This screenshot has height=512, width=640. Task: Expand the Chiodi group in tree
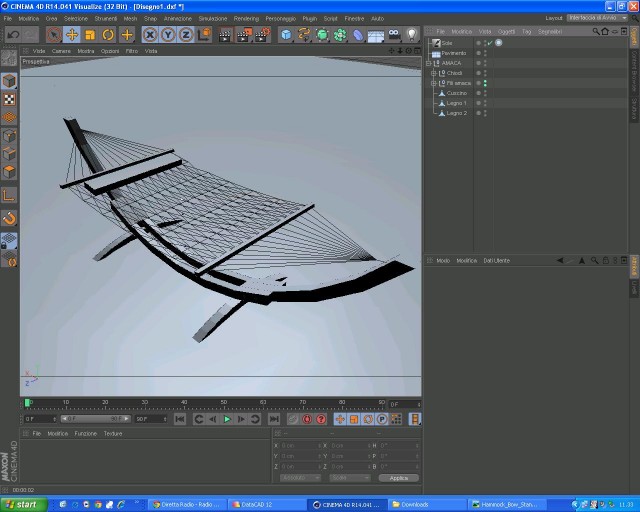[434, 73]
